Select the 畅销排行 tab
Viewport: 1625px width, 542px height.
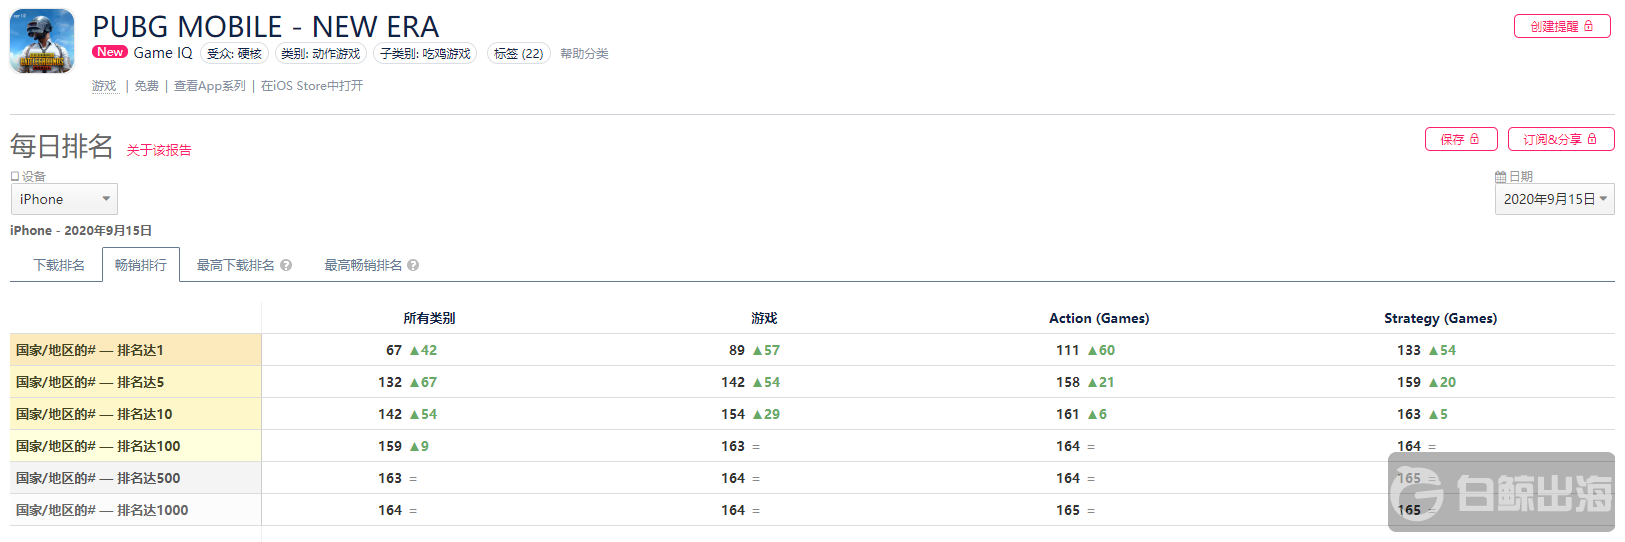[141, 265]
